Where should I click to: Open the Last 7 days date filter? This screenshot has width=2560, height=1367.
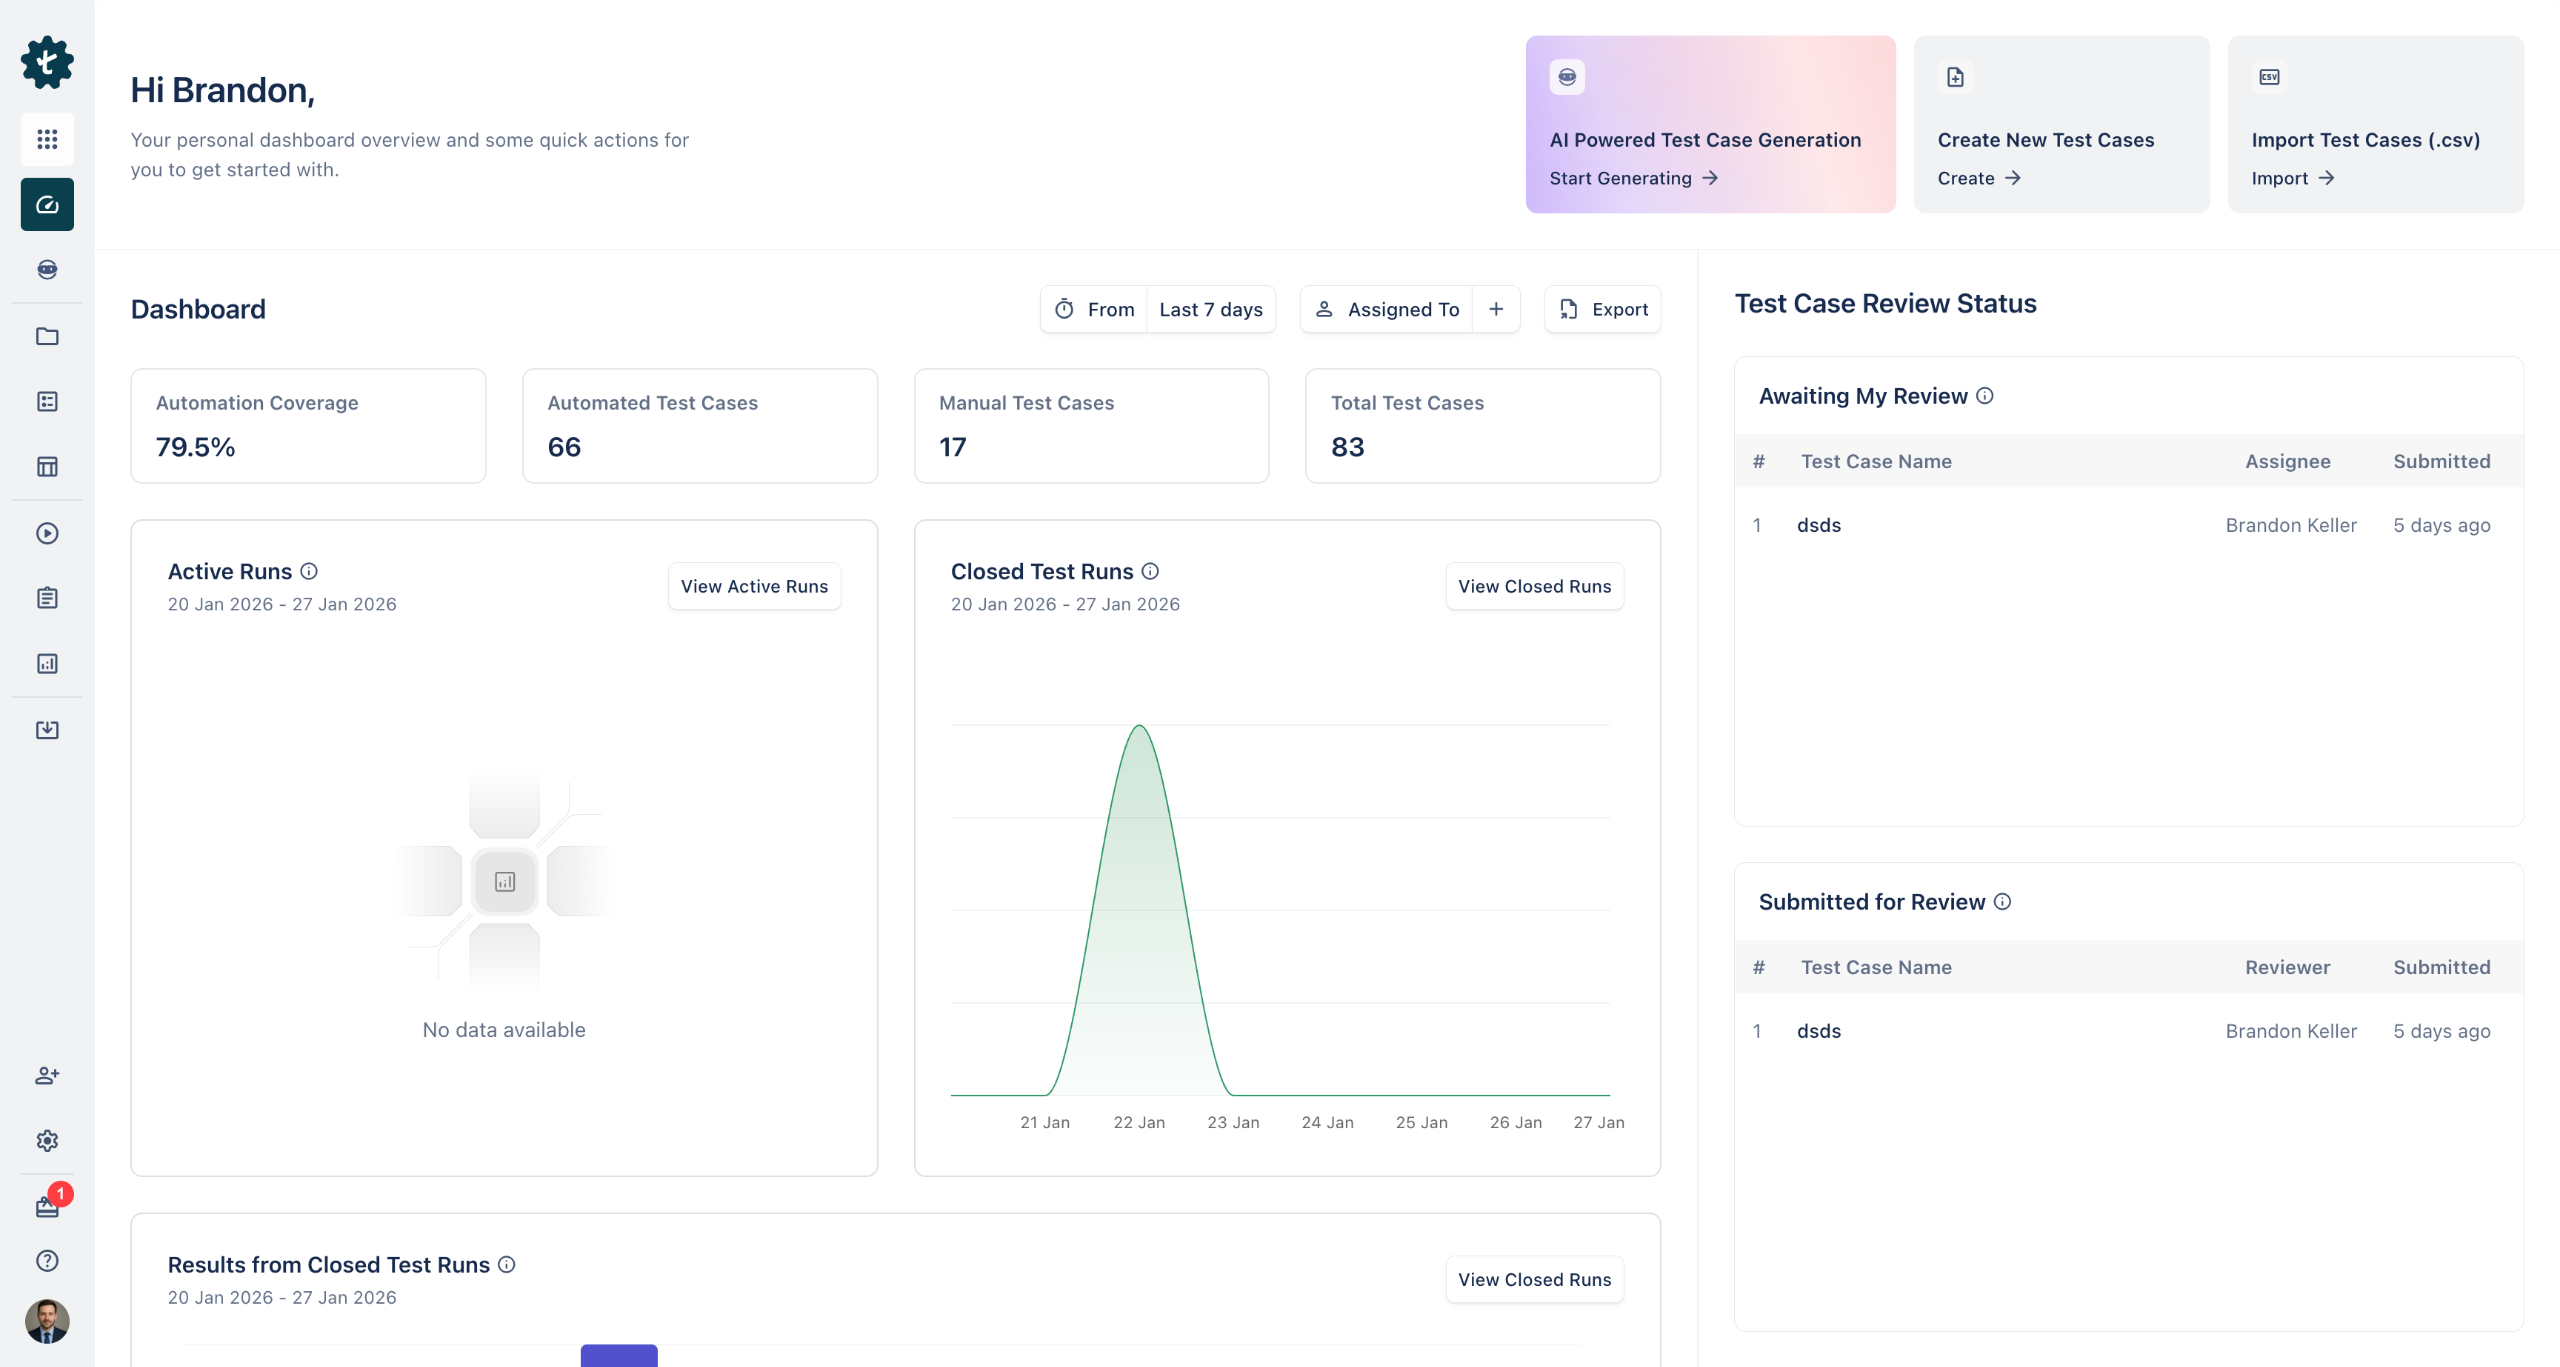[x=1210, y=310]
